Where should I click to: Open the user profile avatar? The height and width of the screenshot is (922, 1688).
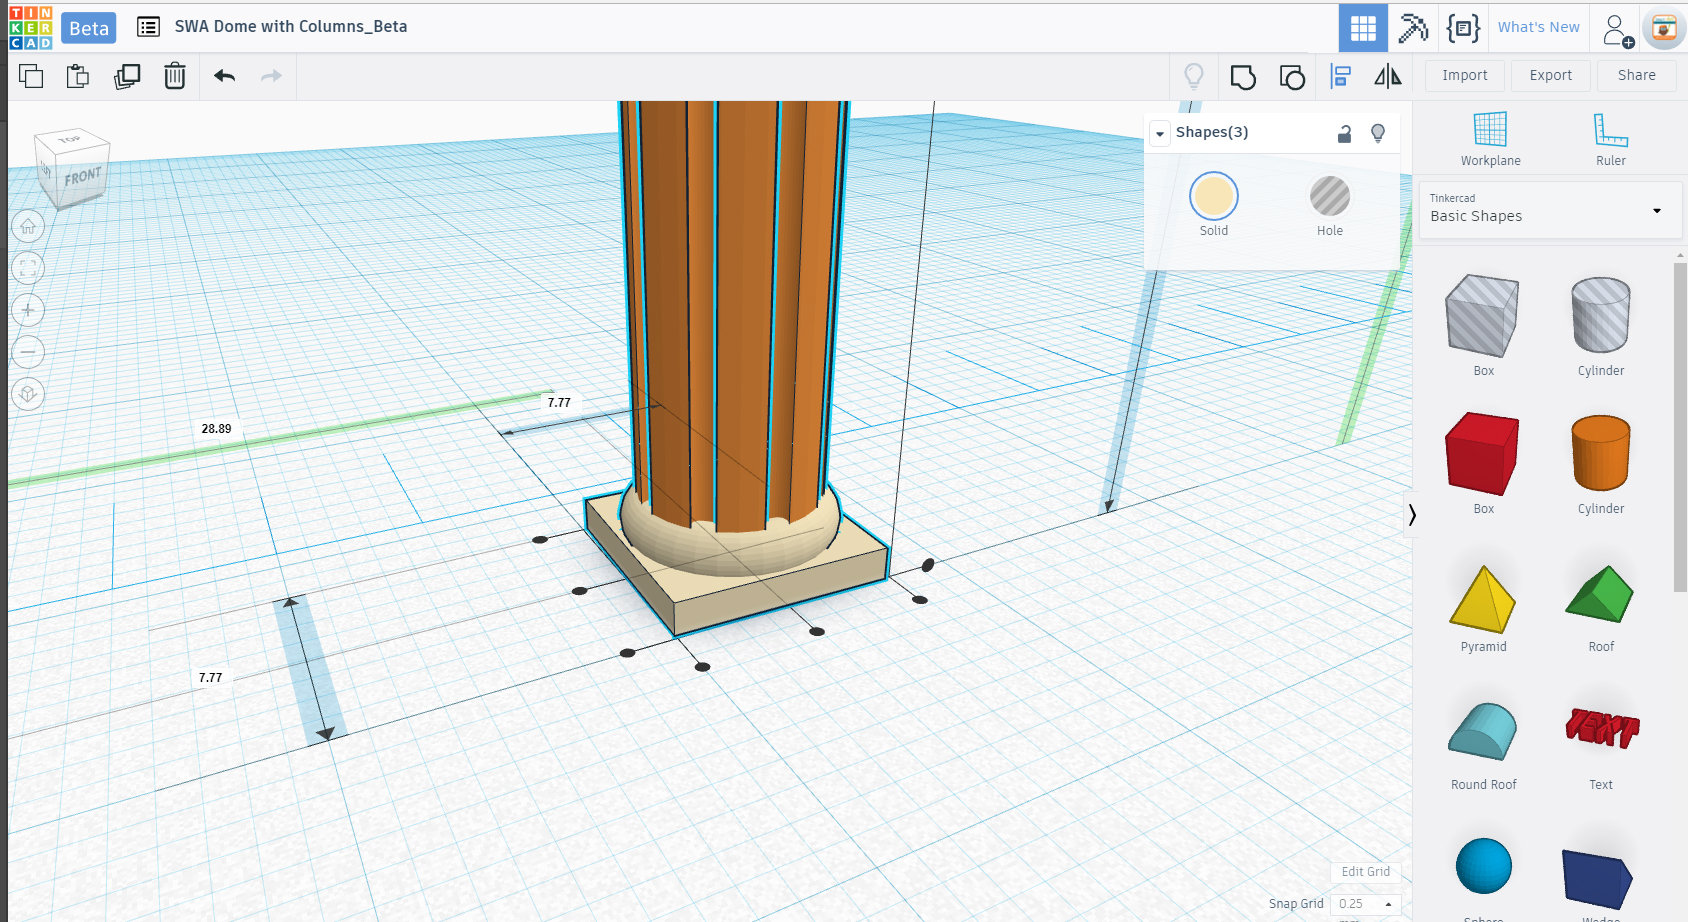(x=1664, y=28)
